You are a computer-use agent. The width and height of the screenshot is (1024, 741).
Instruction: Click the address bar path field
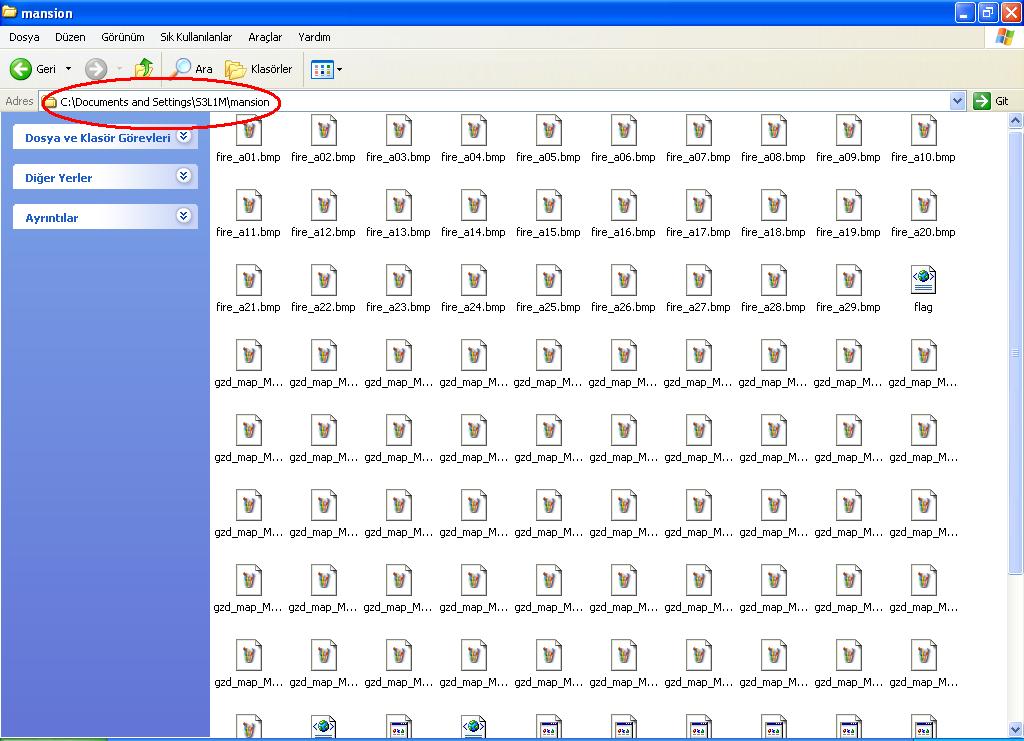click(x=496, y=102)
